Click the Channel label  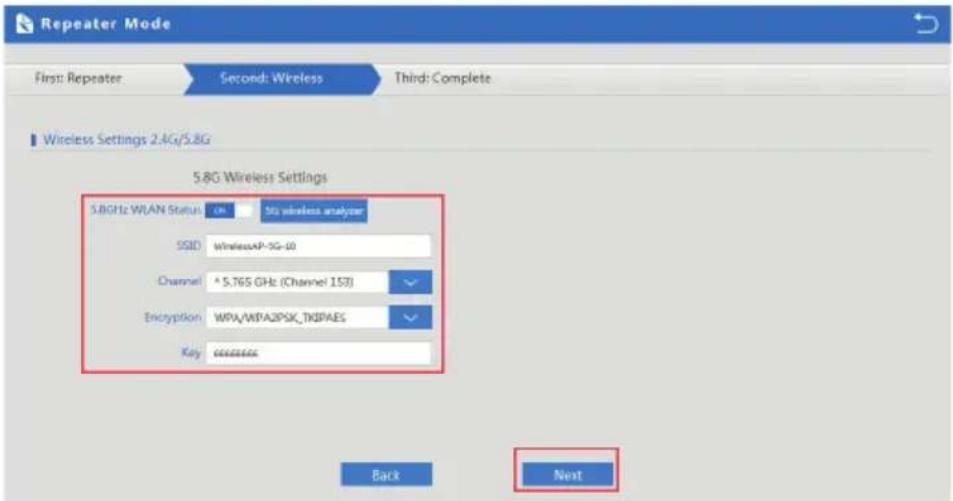click(x=179, y=281)
